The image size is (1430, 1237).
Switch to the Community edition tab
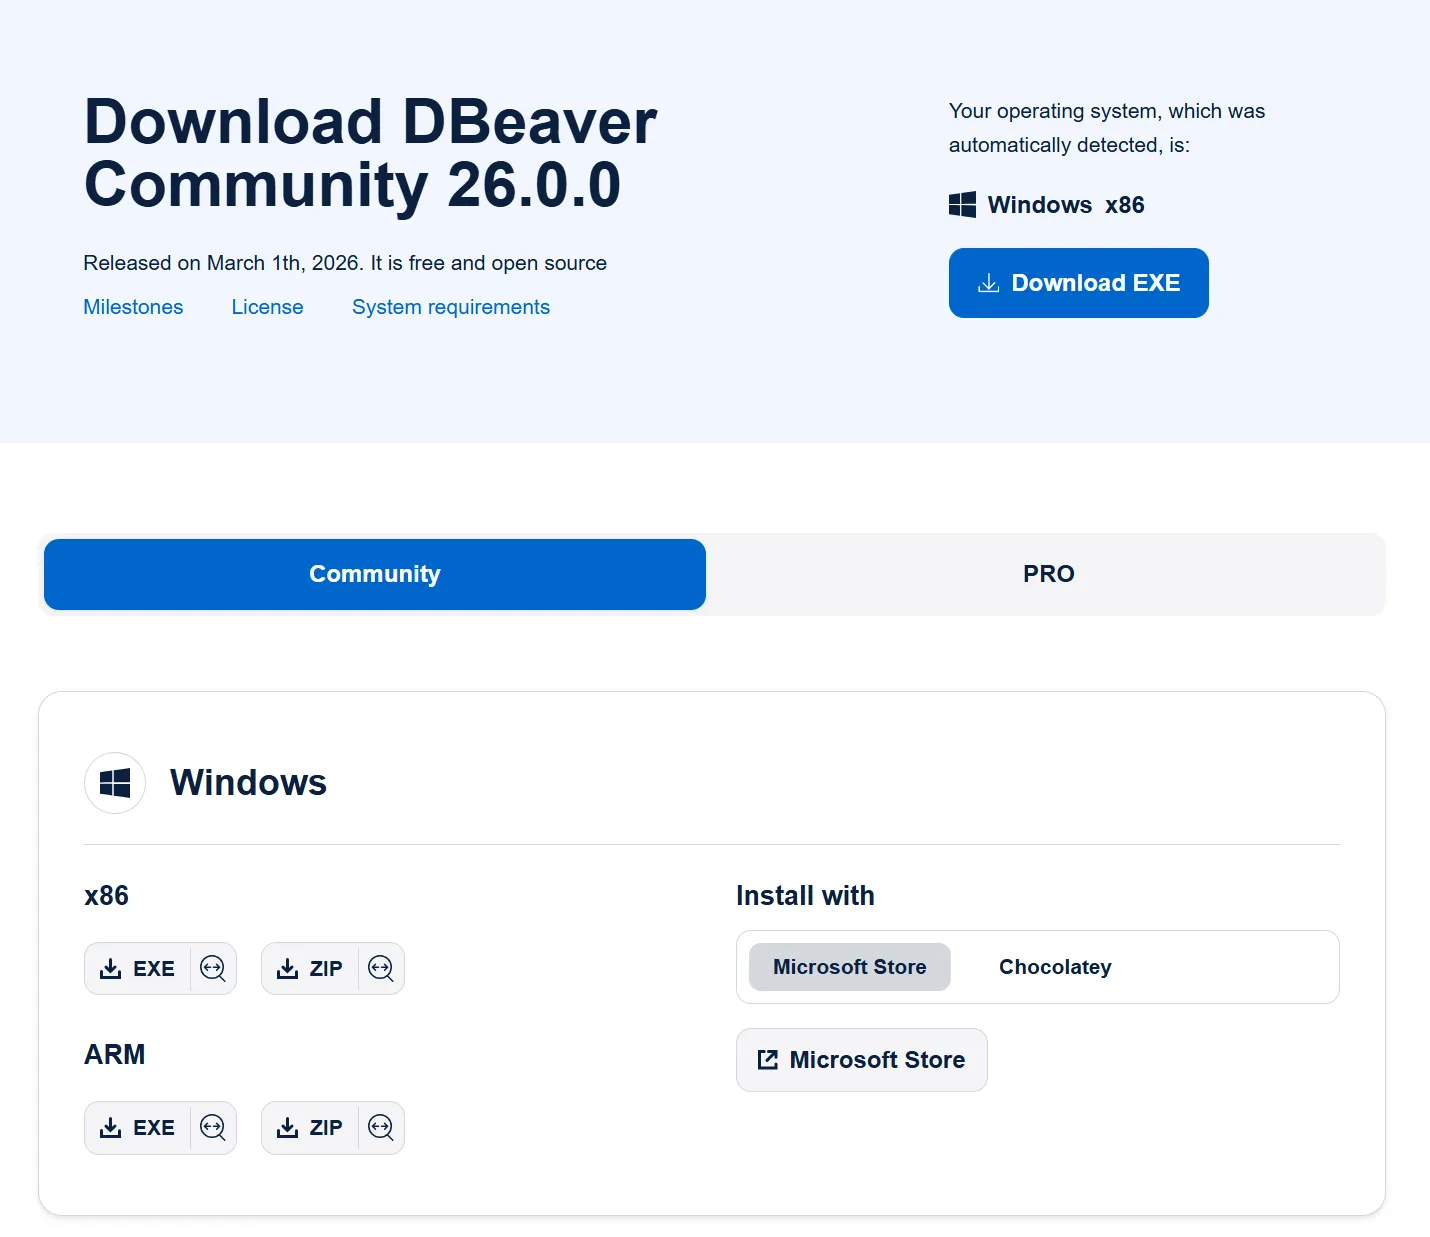375,574
